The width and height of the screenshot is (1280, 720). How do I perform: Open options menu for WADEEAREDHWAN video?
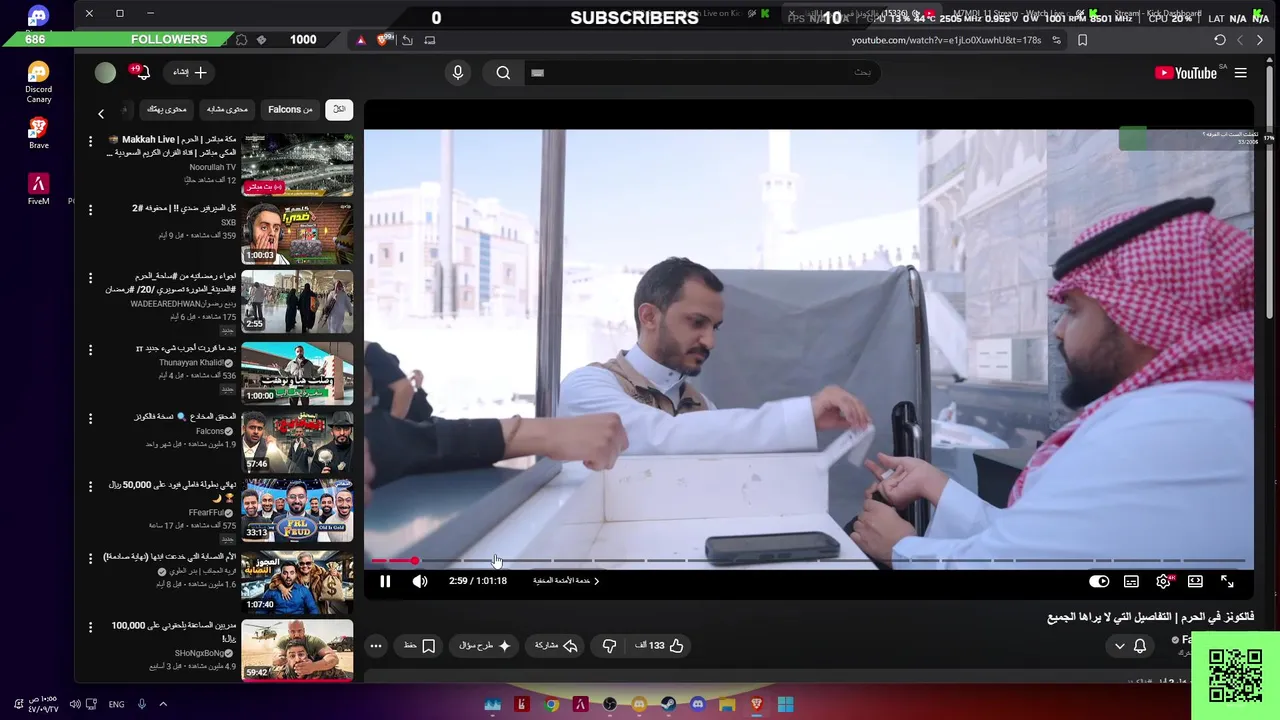pyautogui.click(x=90, y=278)
